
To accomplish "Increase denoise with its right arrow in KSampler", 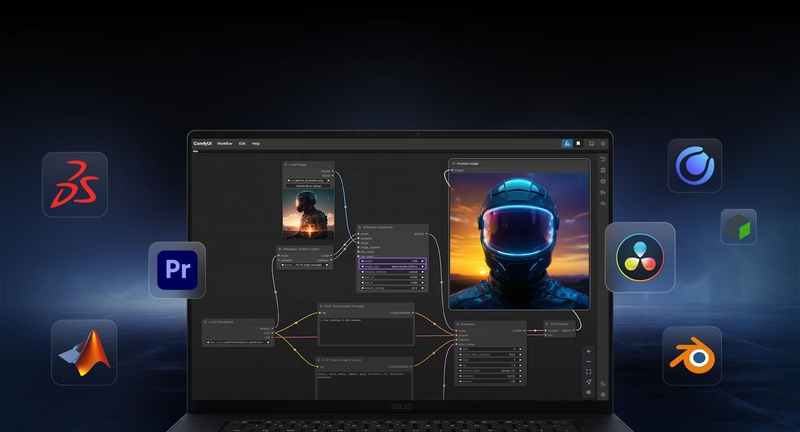I will coord(520,382).
